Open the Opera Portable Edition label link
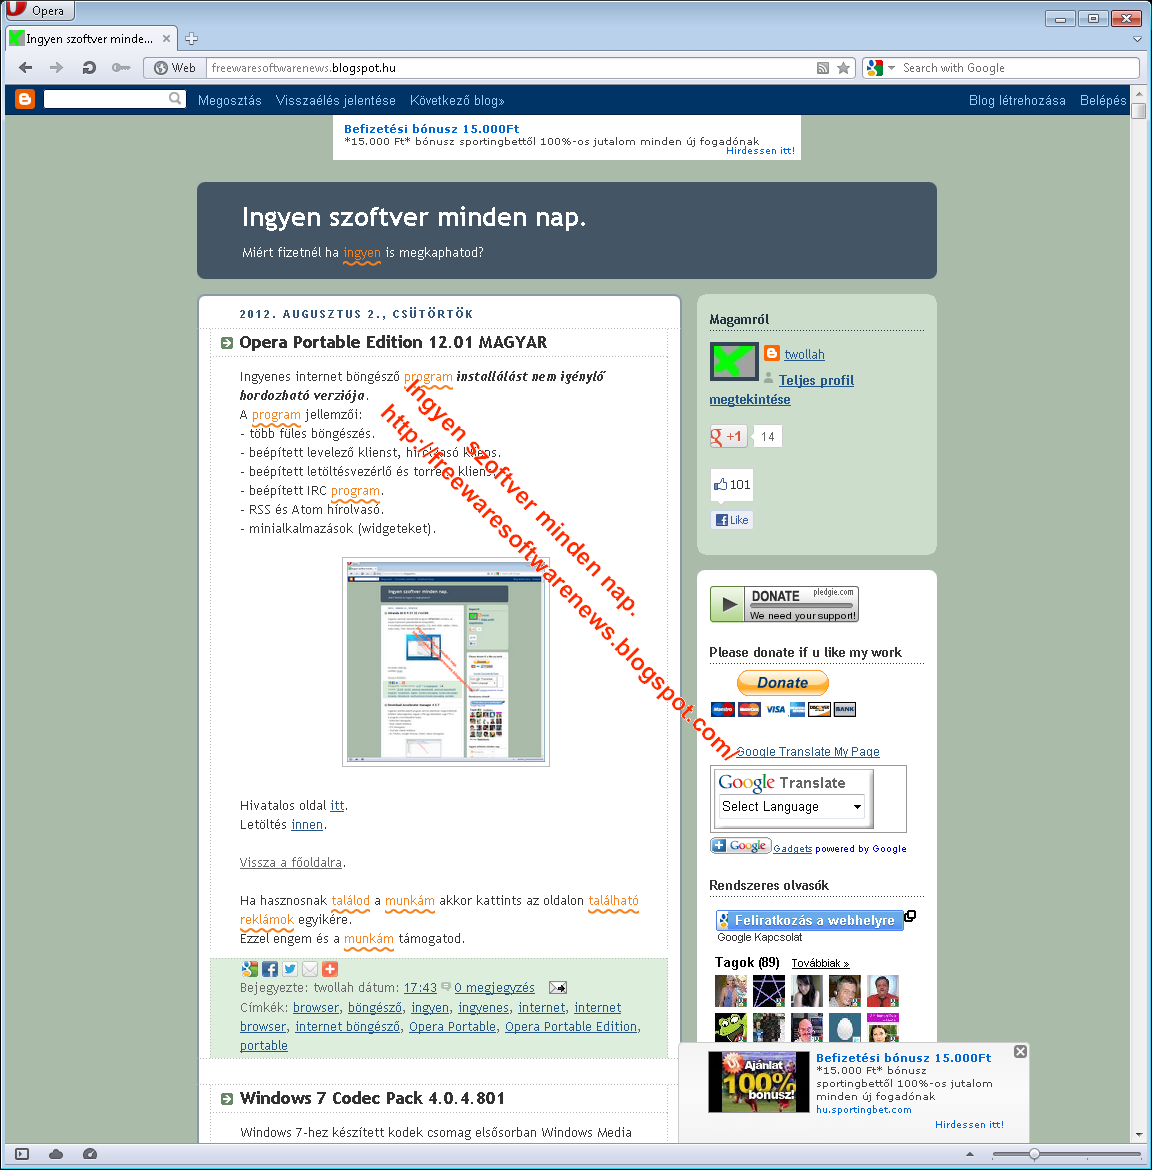This screenshot has height=1170, width=1152. click(571, 1027)
